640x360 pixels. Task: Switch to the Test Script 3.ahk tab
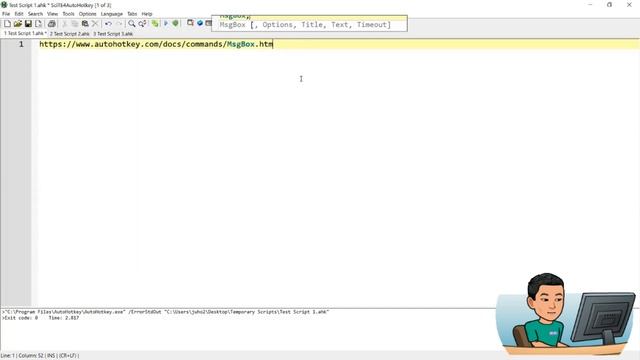pos(113,34)
